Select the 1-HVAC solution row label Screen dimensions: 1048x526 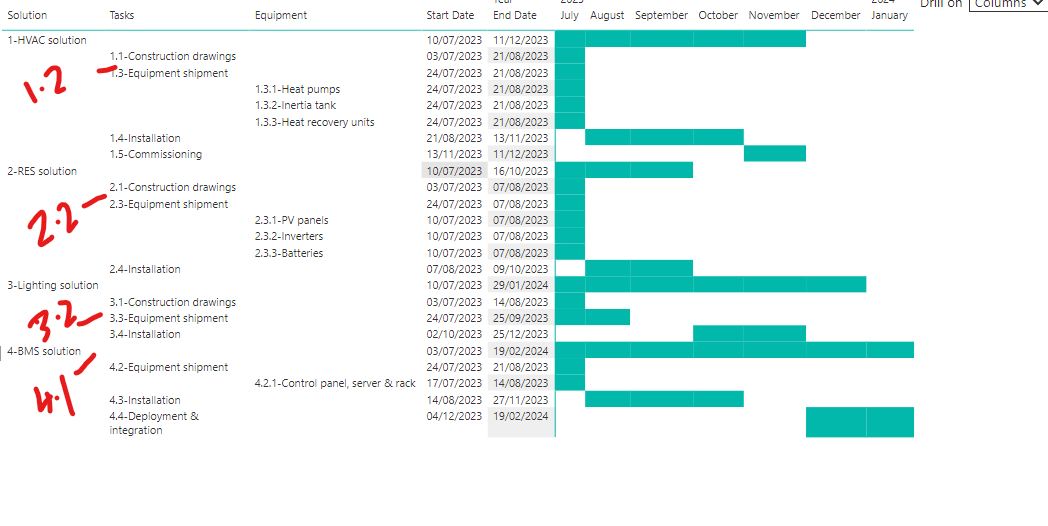coord(47,40)
